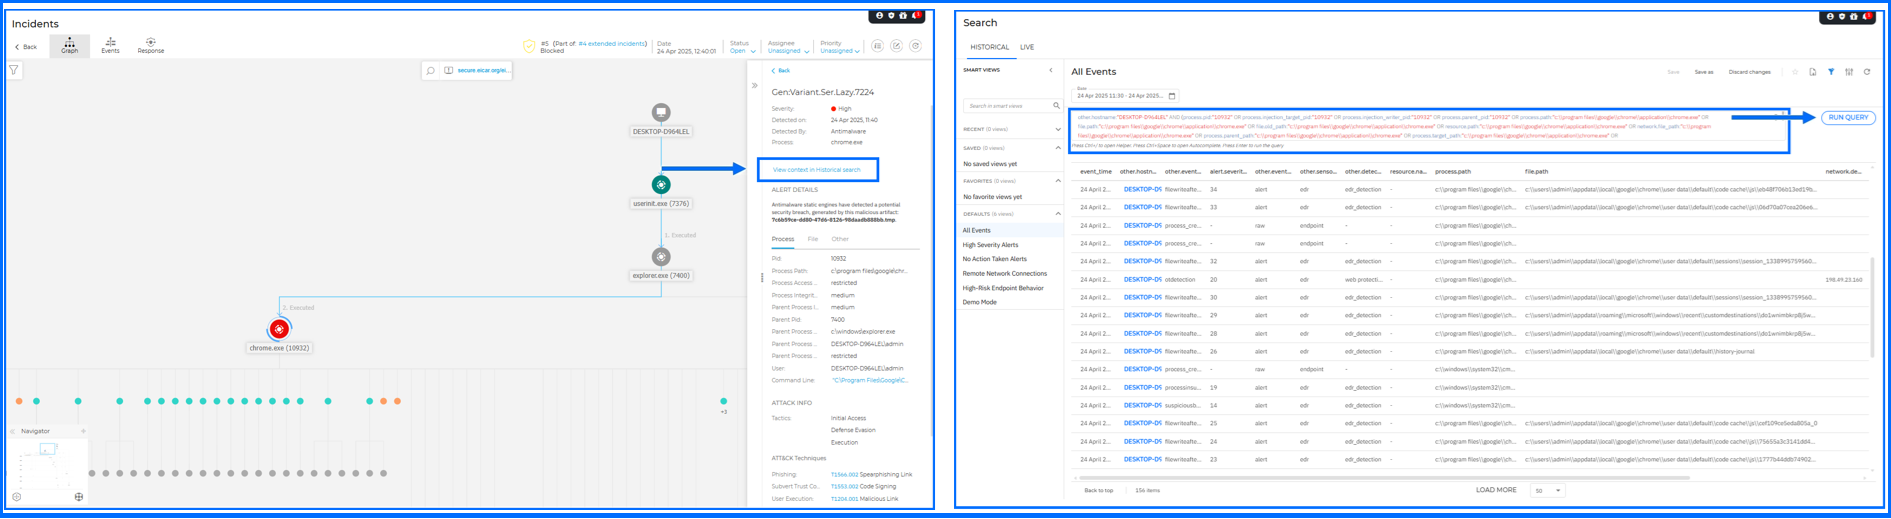The width and height of the screenshot is (1891, 519).
Task: Switch to the LIVE search tab
Action: pyautogui.click(x=1027, y=47)
